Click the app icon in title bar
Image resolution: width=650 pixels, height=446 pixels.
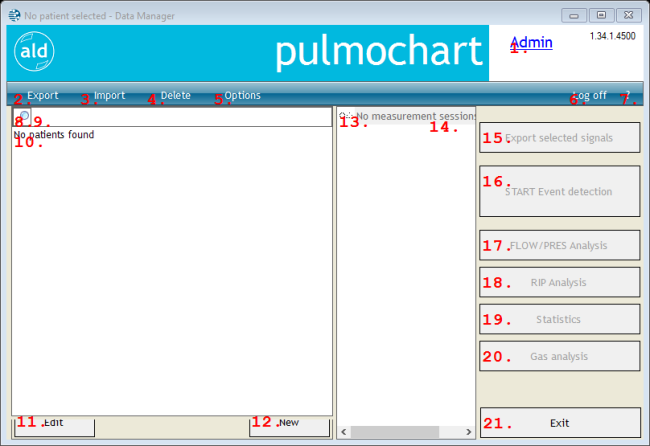click(13, 15)
